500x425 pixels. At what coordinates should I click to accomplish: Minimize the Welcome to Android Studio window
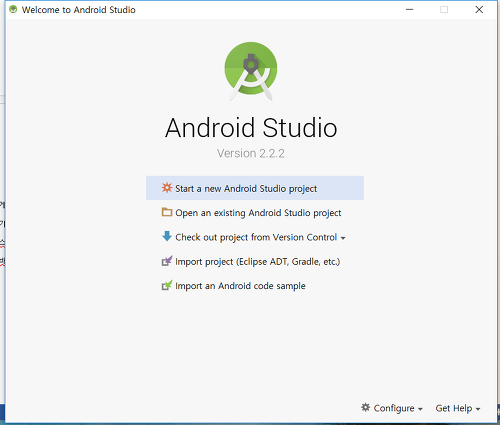pos(409,9)
